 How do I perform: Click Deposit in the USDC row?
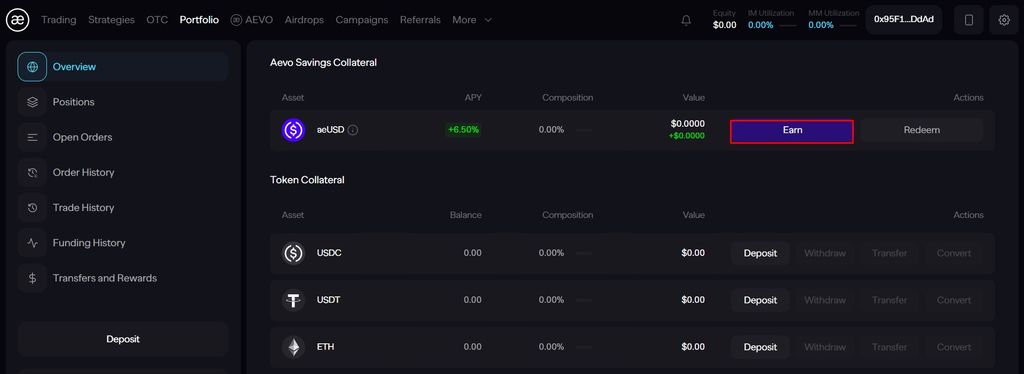tap(760, 253)
